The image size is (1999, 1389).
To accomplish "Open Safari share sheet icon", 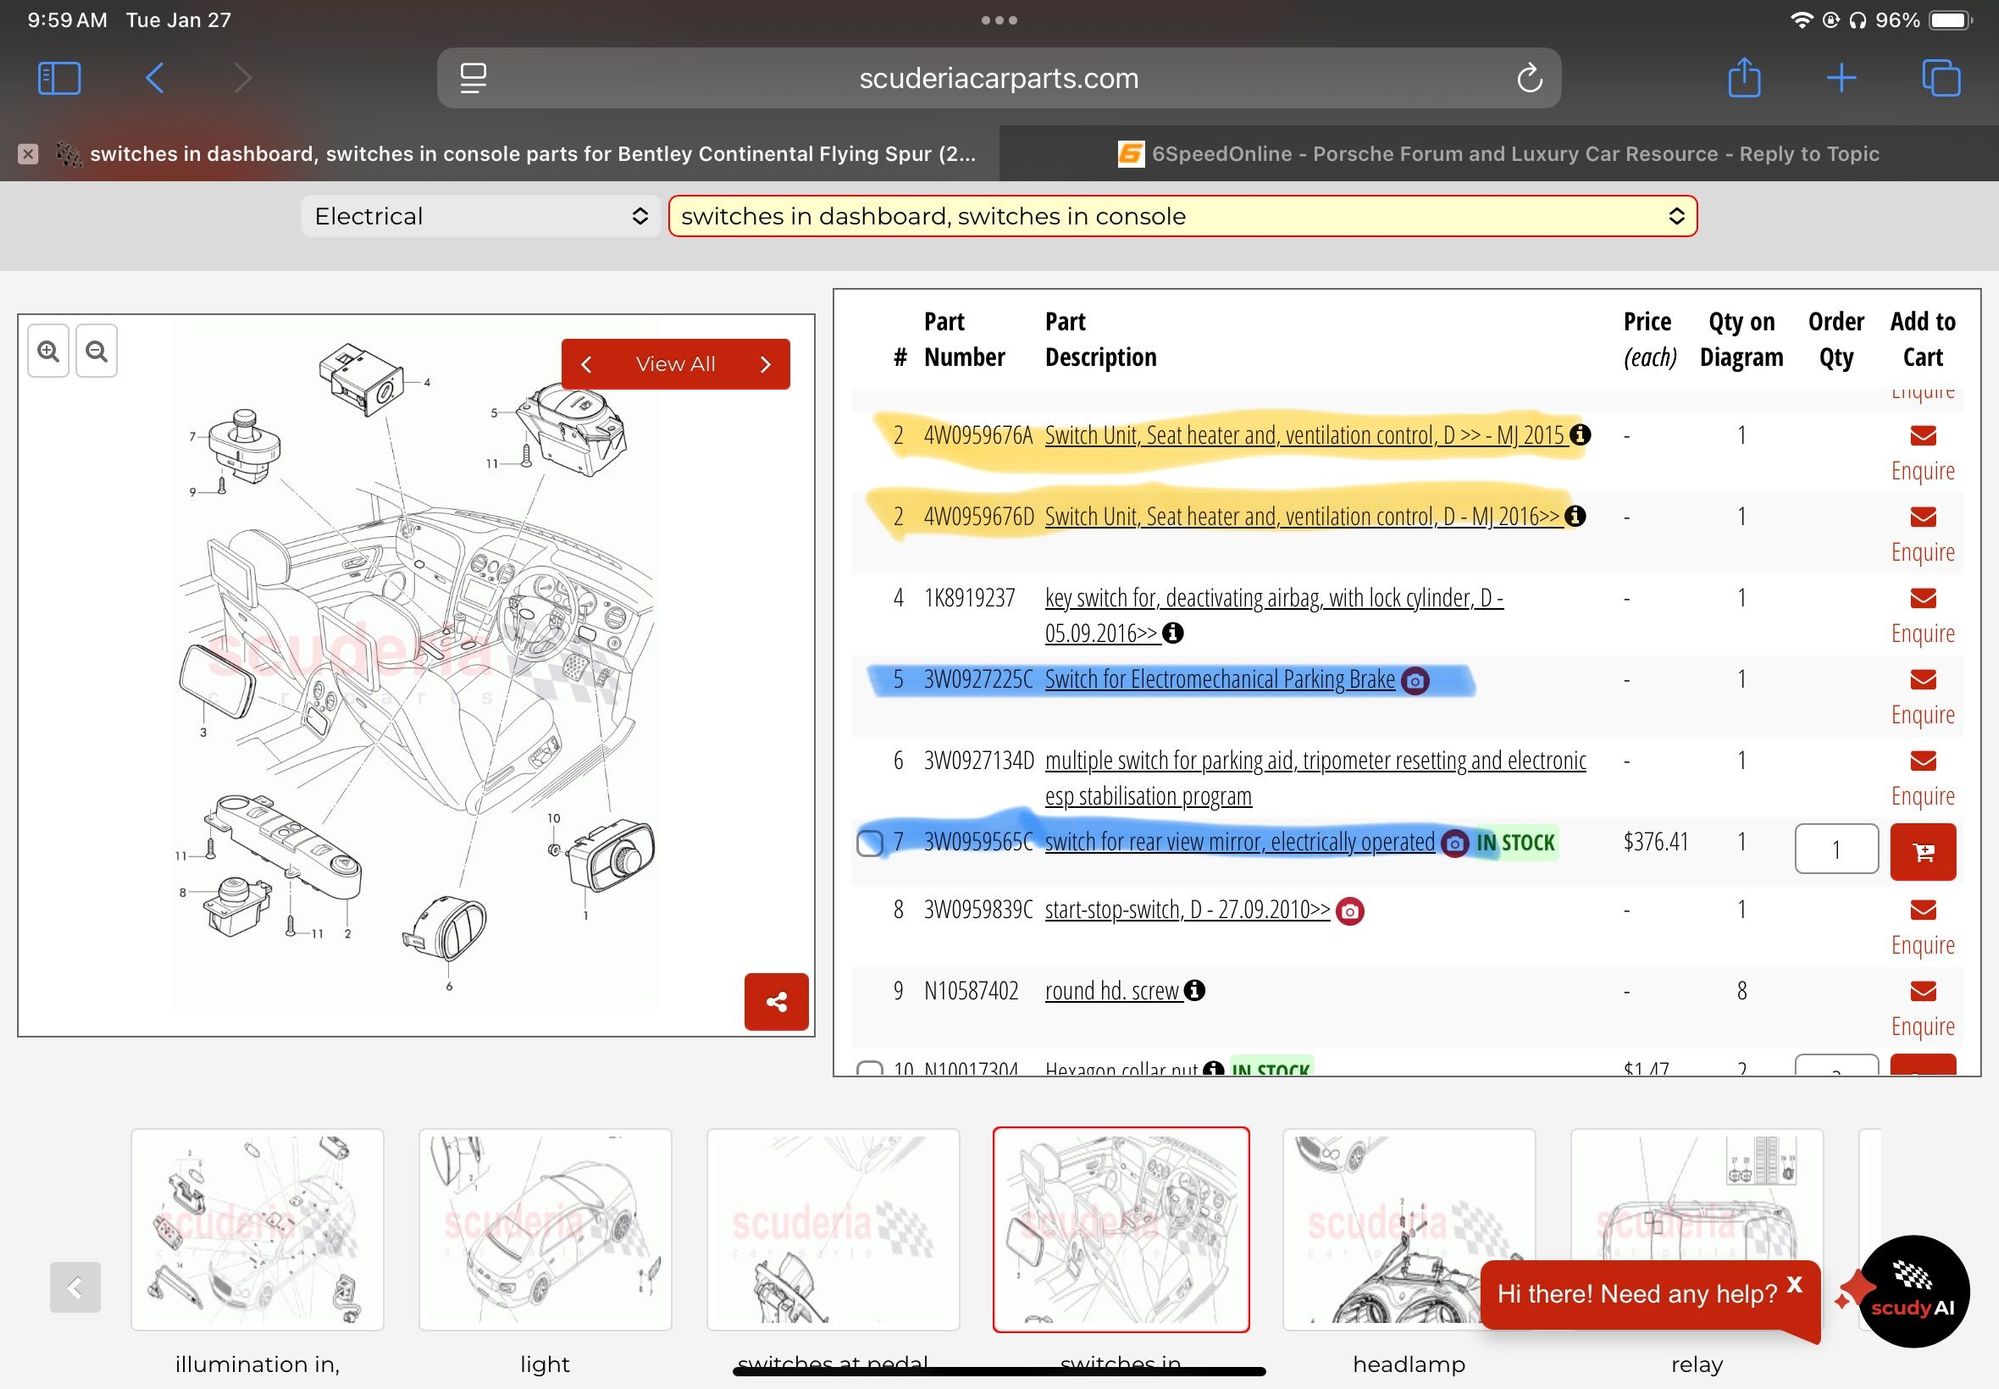I will click(1744, 78).
